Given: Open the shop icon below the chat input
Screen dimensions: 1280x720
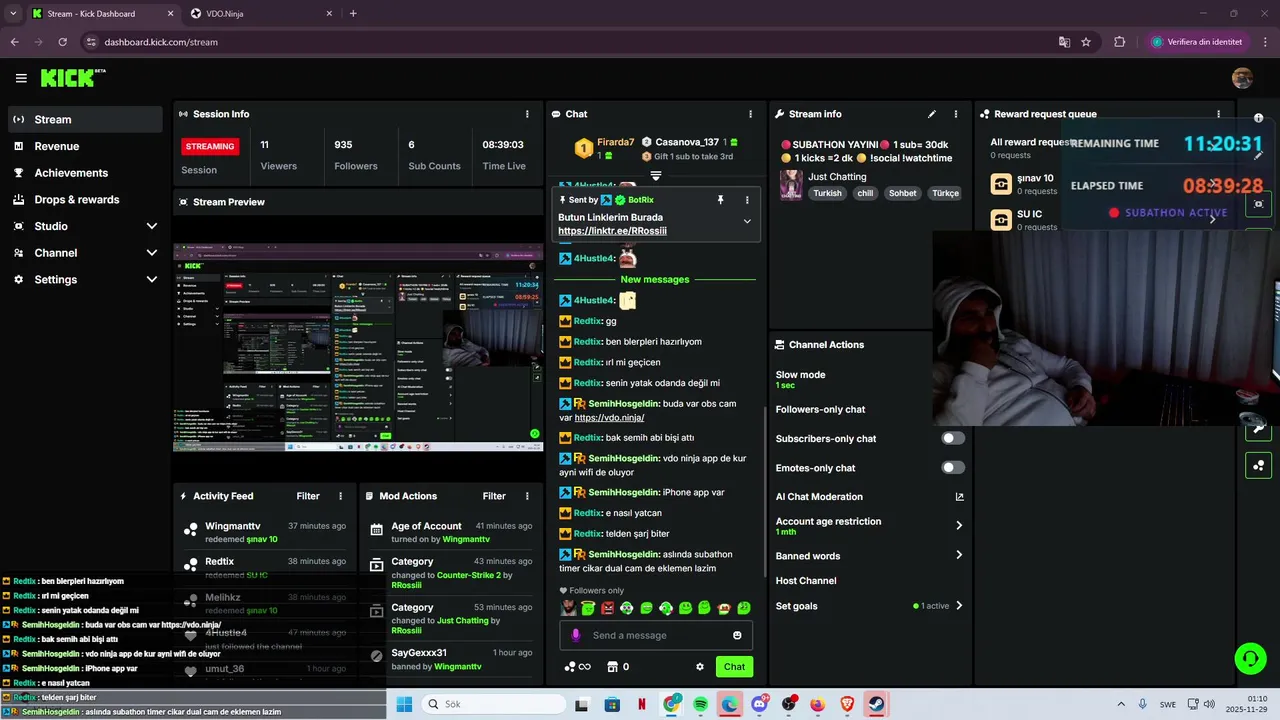Looking at the screenshot, I should point(612,667).
